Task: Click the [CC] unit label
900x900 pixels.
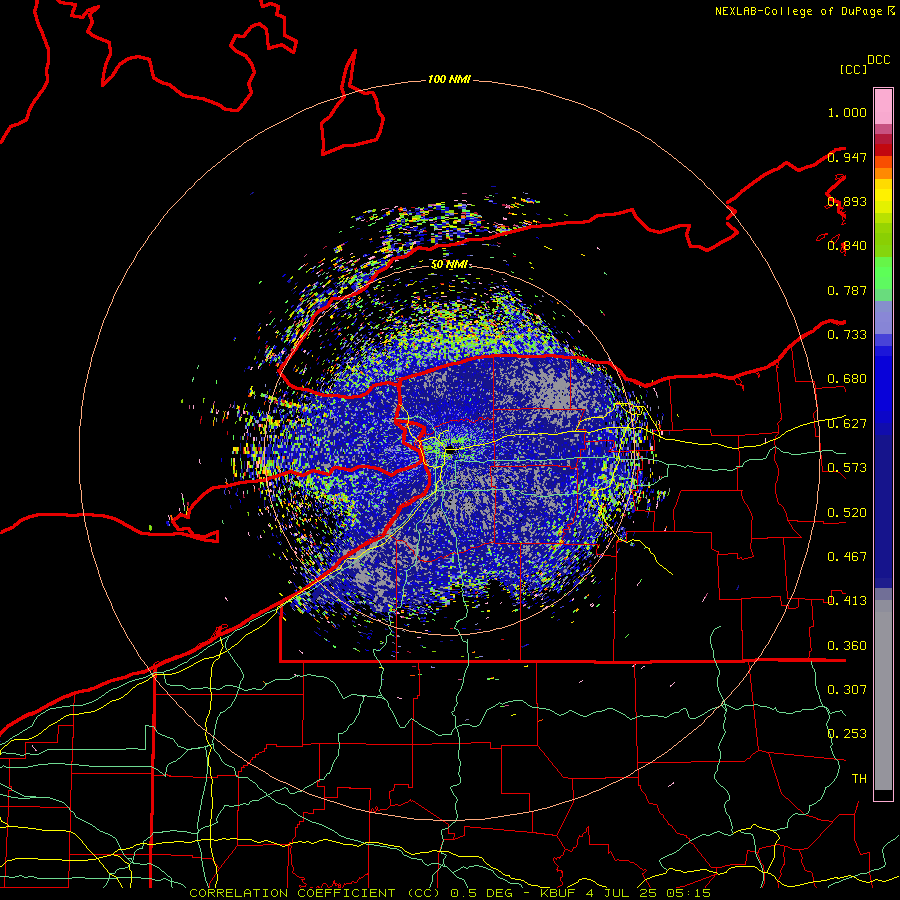Action: [x=853, y=69]
